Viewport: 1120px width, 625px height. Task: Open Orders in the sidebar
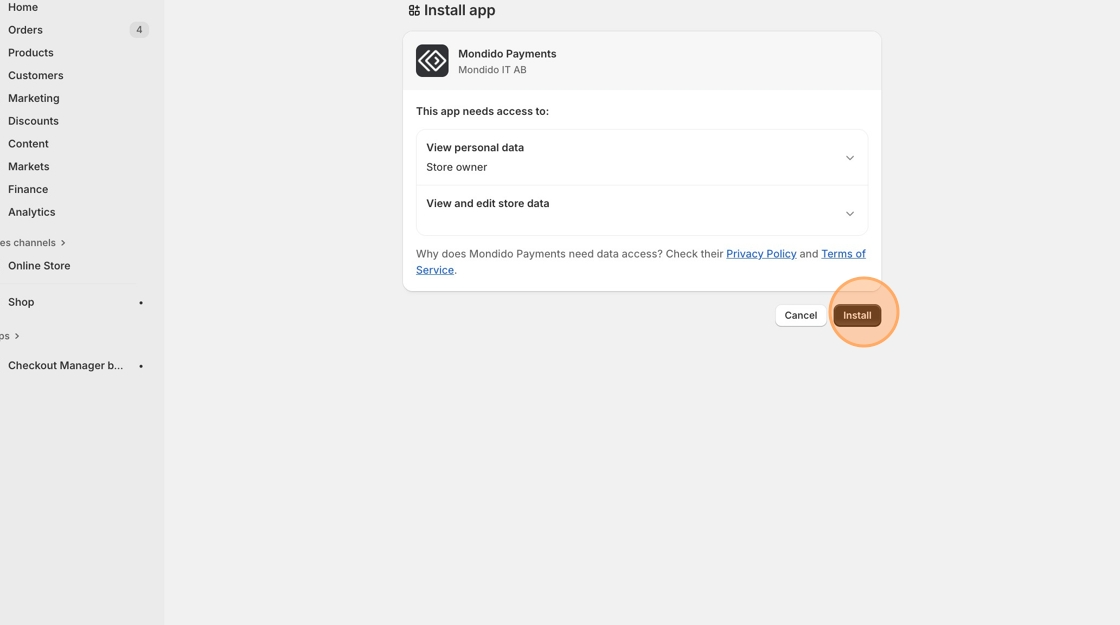tap(25, 30)
